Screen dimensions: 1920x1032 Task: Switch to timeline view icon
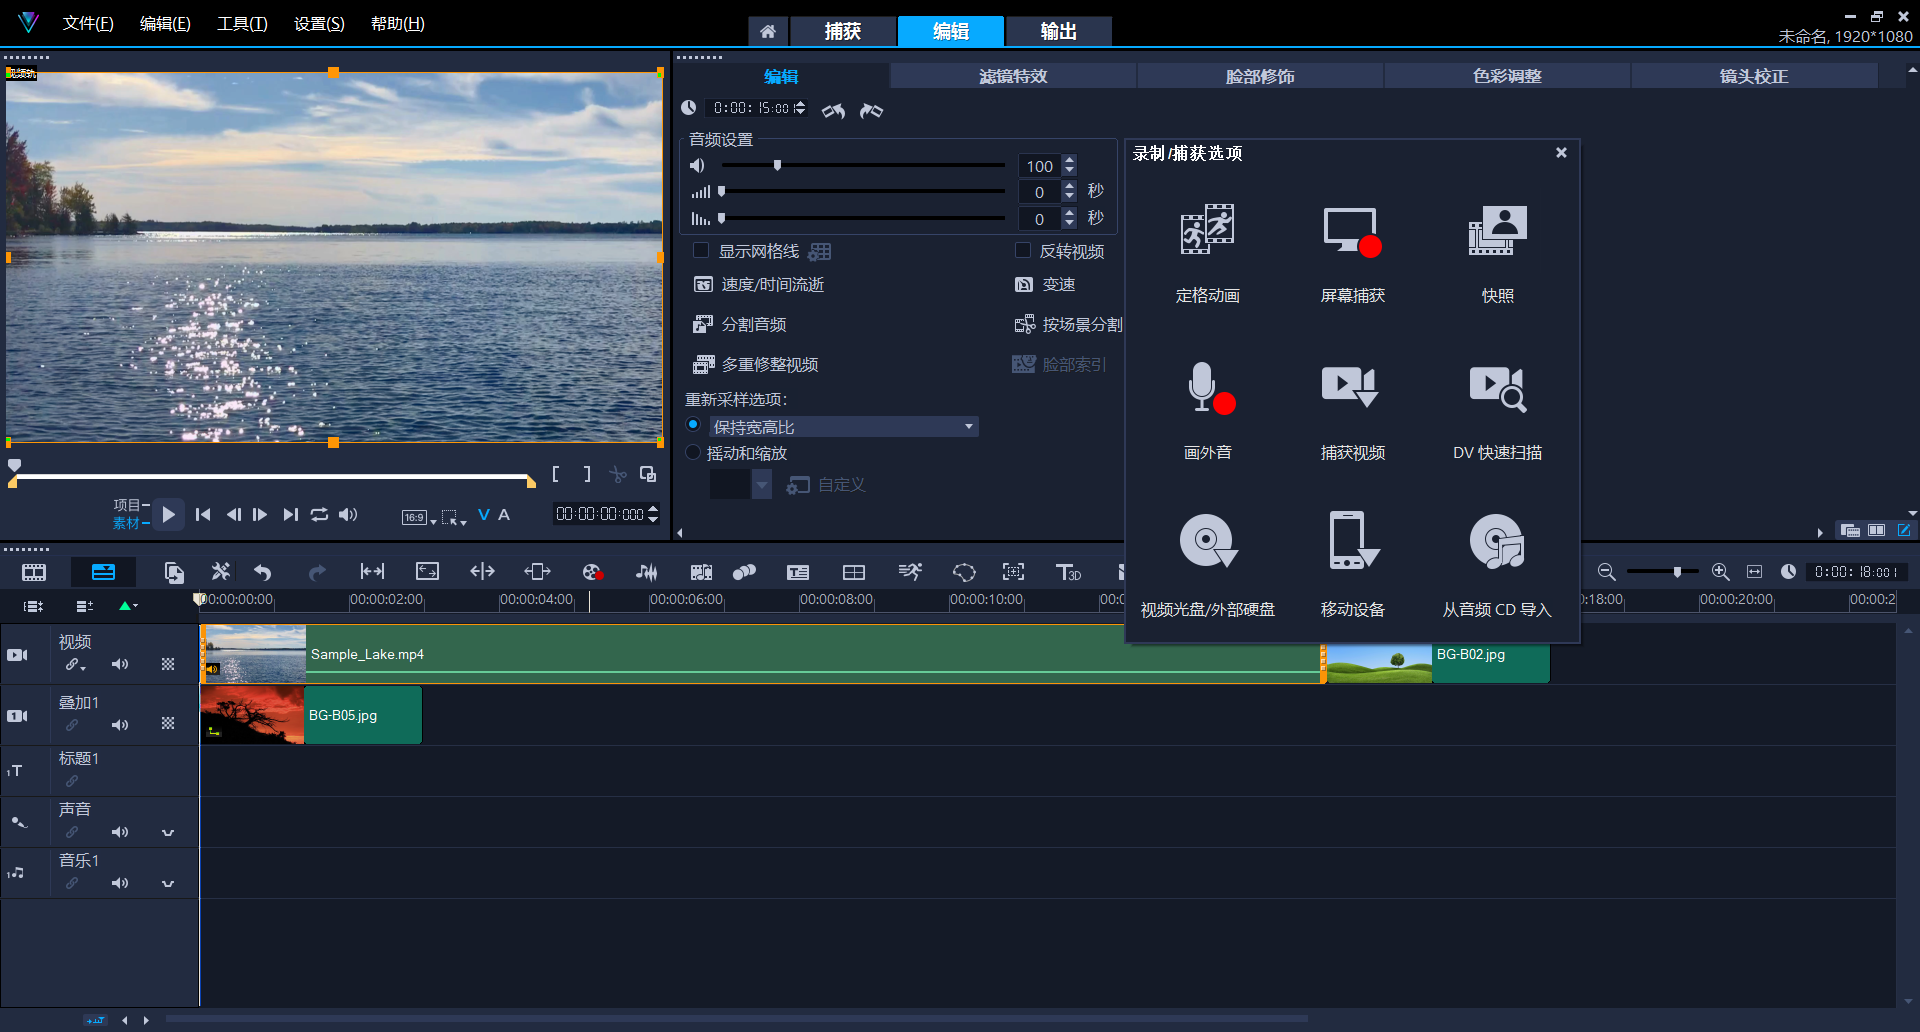[x=103, y=572]
